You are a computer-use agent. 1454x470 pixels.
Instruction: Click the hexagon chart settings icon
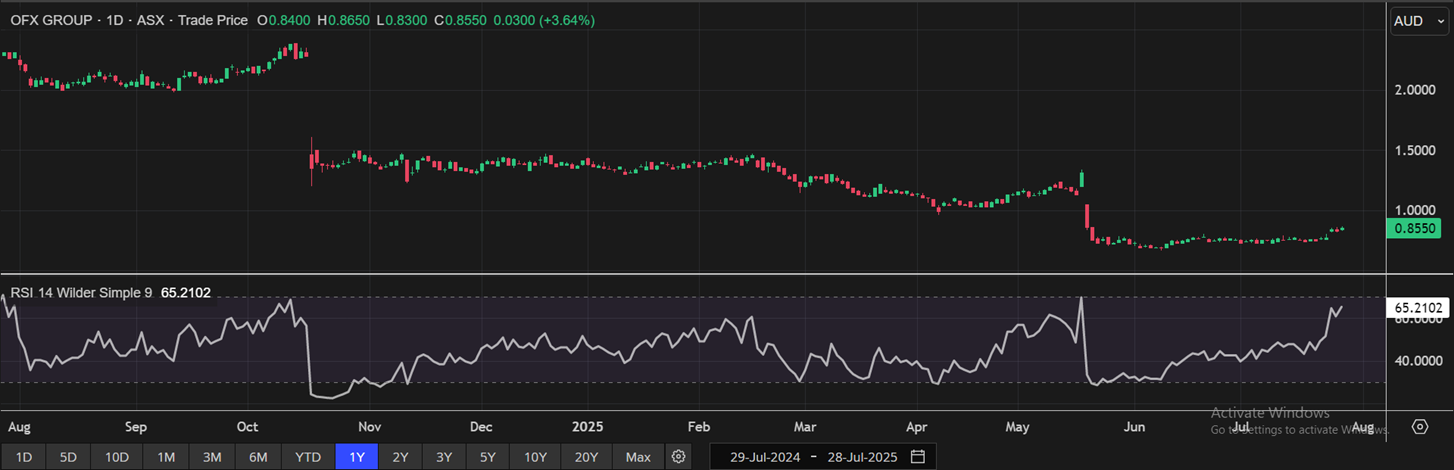tap(1420, 427)
